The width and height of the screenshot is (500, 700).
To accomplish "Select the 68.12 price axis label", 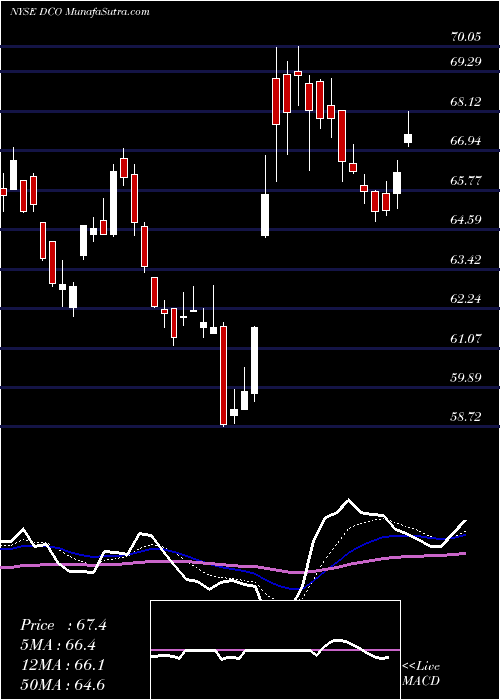I will pyautogui.click(x=466, y=102).
